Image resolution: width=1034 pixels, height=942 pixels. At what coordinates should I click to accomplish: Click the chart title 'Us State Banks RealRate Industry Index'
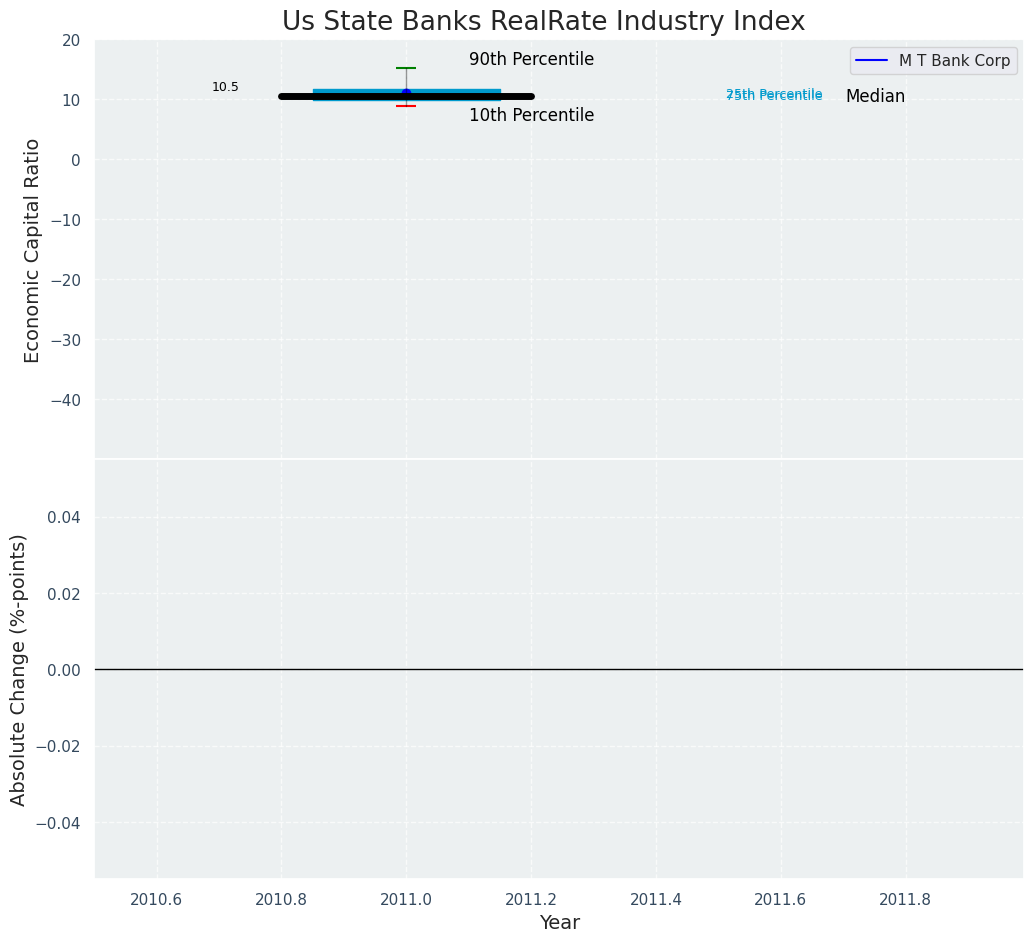point(543,21)
